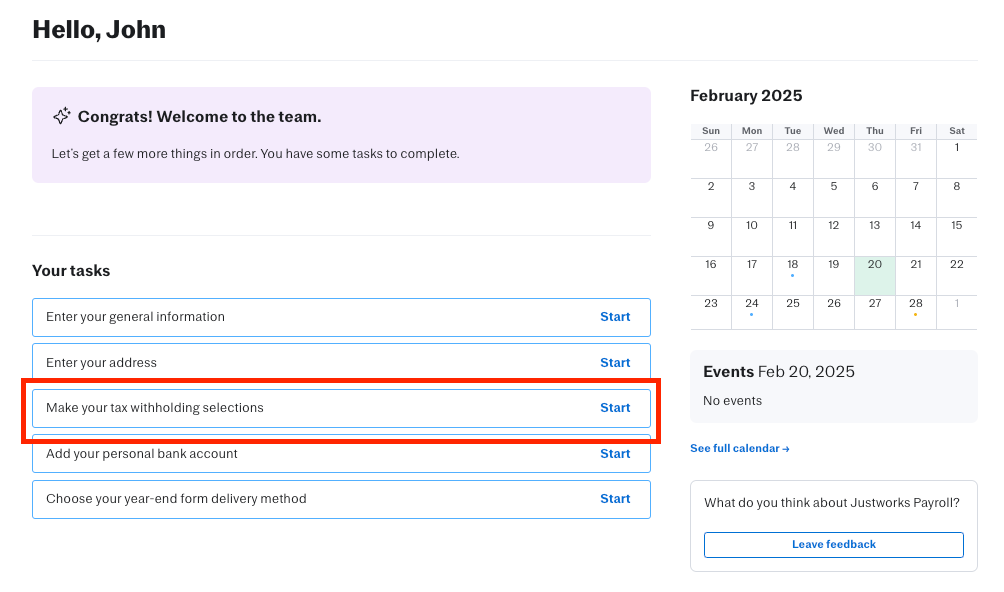
Task: Start the general information task
Action: point(614,317)
